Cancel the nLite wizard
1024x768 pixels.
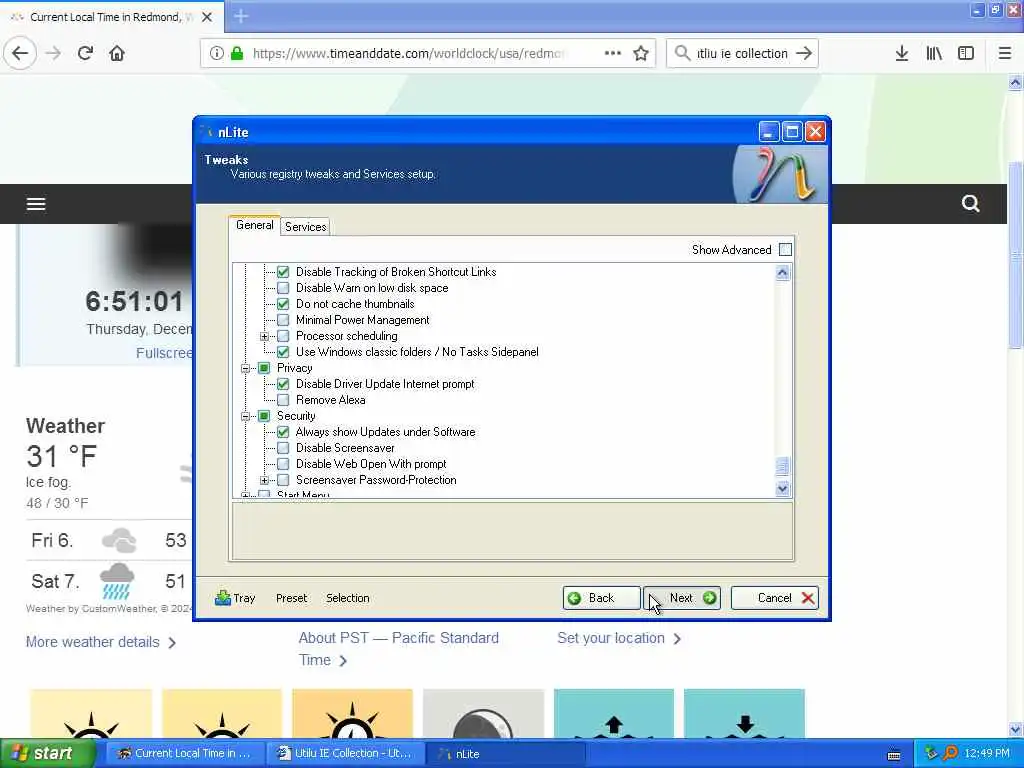pyautogui.click(x=775, y=598)
